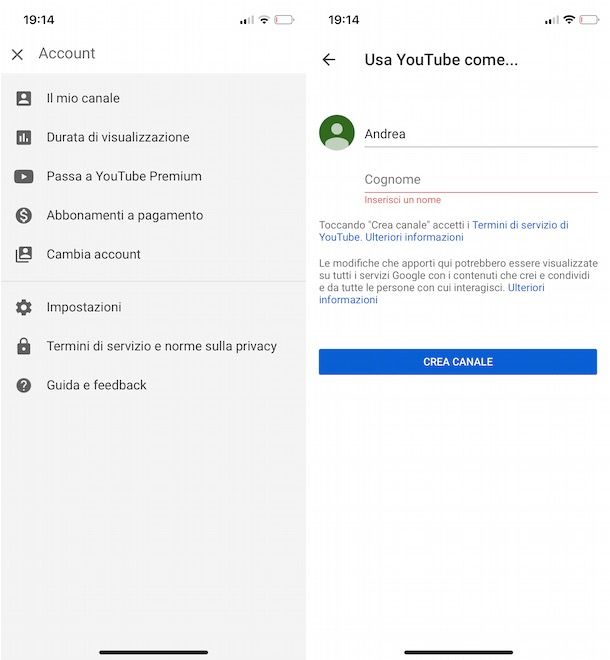Open Il mio canale menu entry
Image resolution: width=610 pixels, height=660 pixels.
pos(153,98)
